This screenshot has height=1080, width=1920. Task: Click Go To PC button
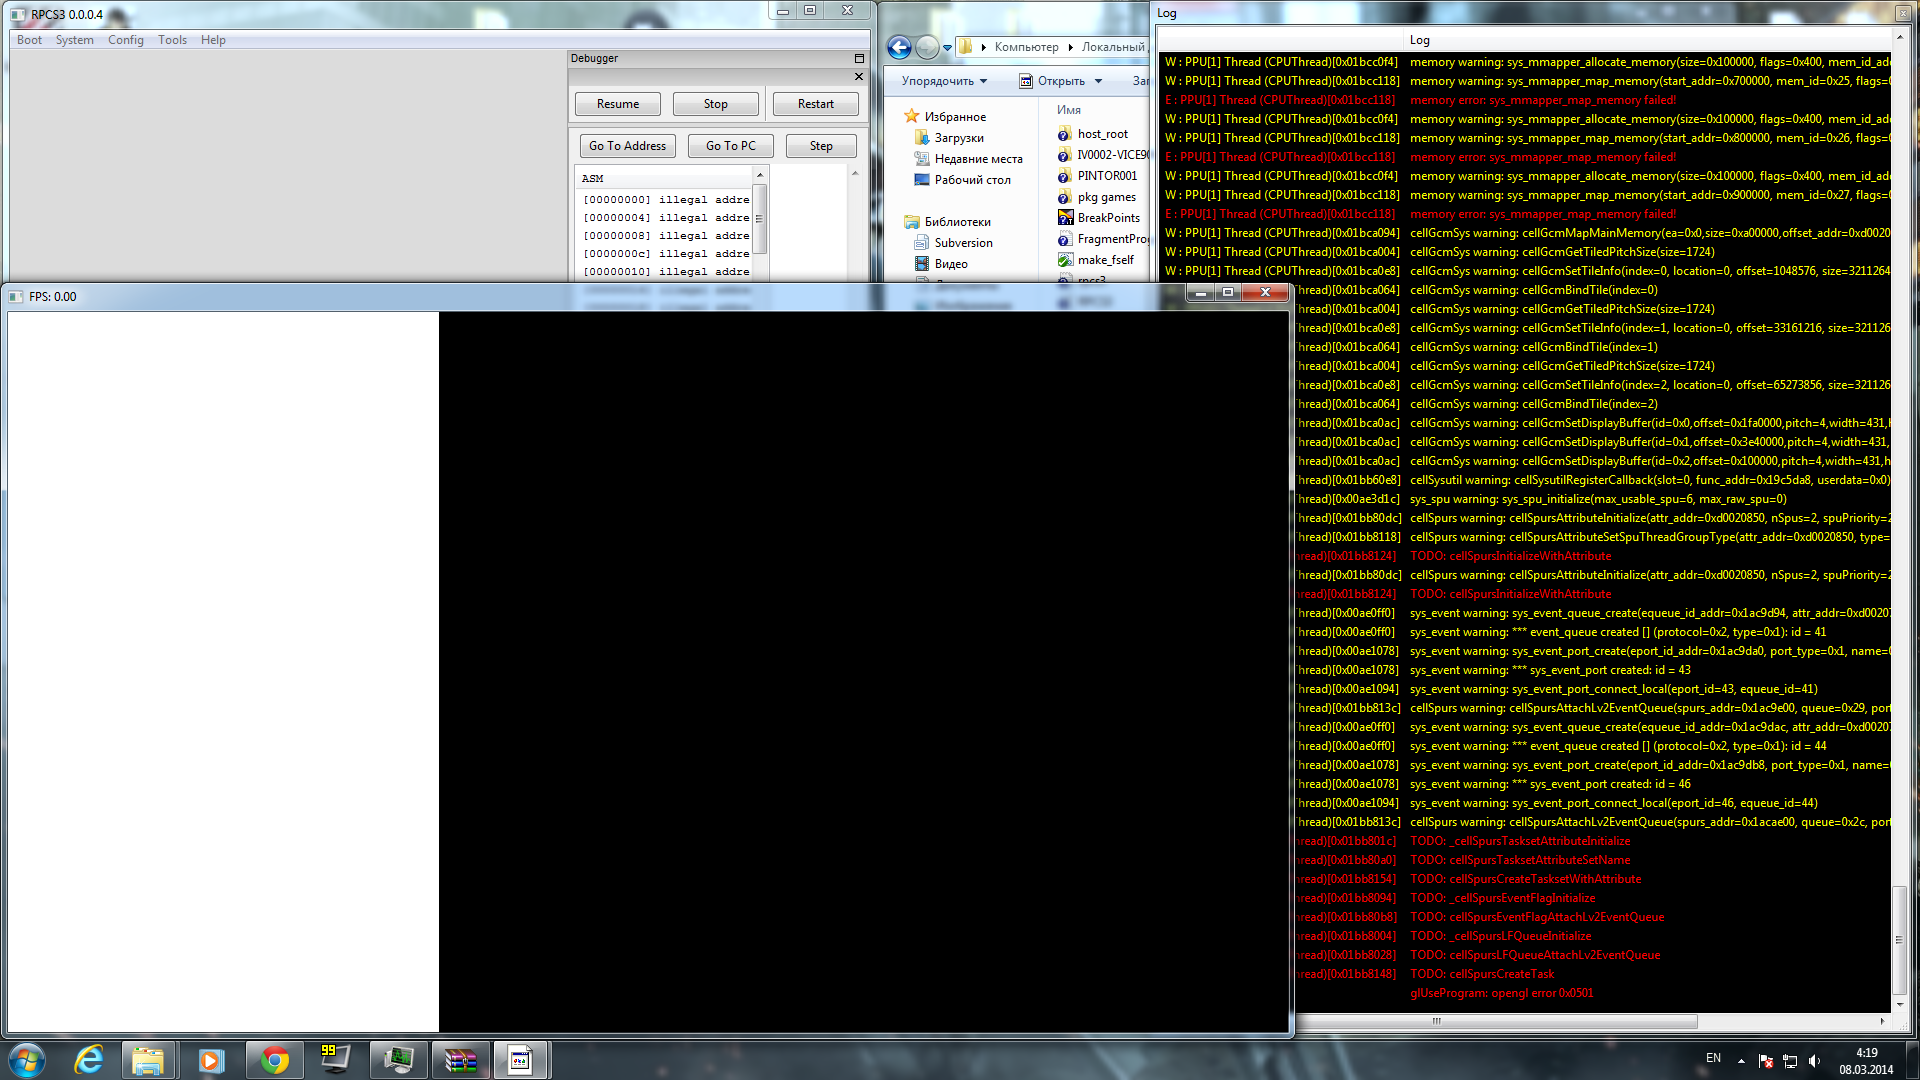[x=730, y=146]
